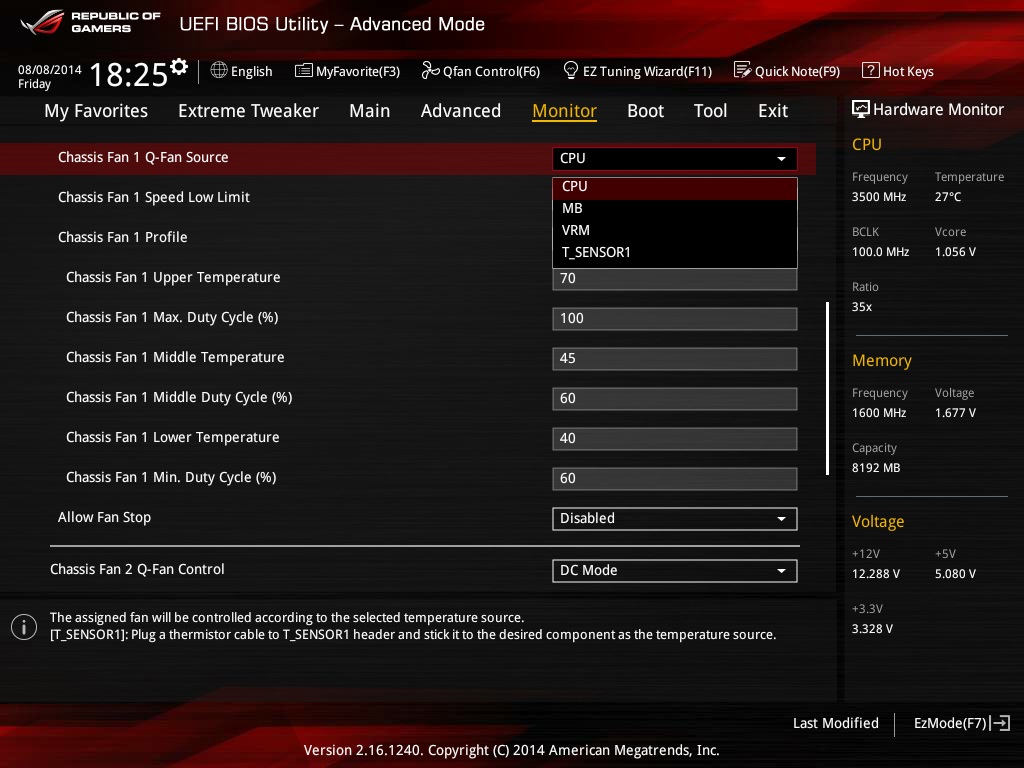Click the info circle icon by help text

coord(24,627)
